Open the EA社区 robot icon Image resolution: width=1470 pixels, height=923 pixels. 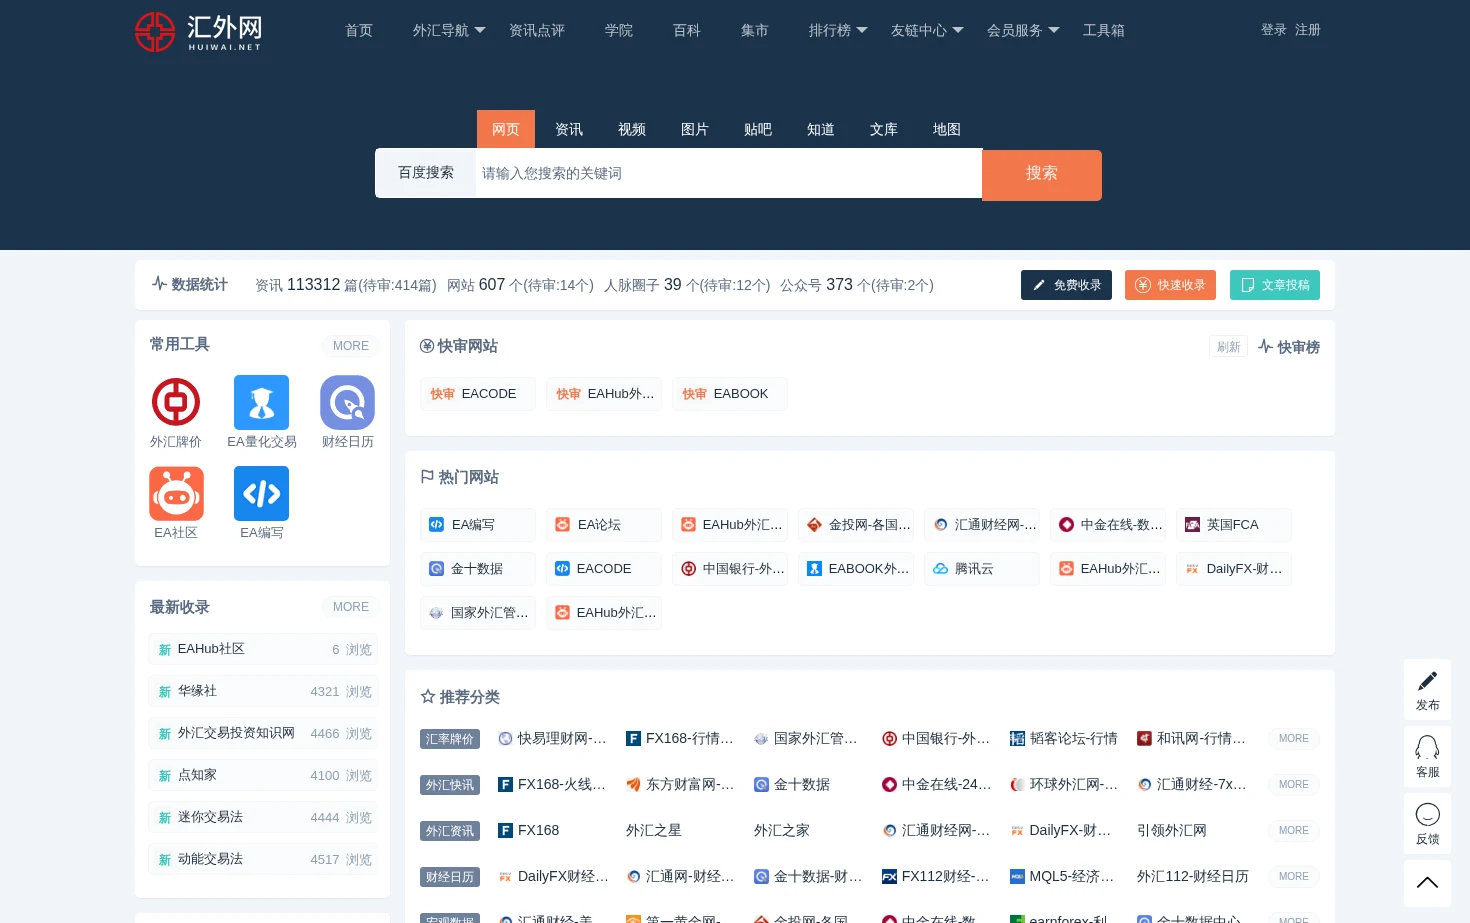click(x=176, y=493)
